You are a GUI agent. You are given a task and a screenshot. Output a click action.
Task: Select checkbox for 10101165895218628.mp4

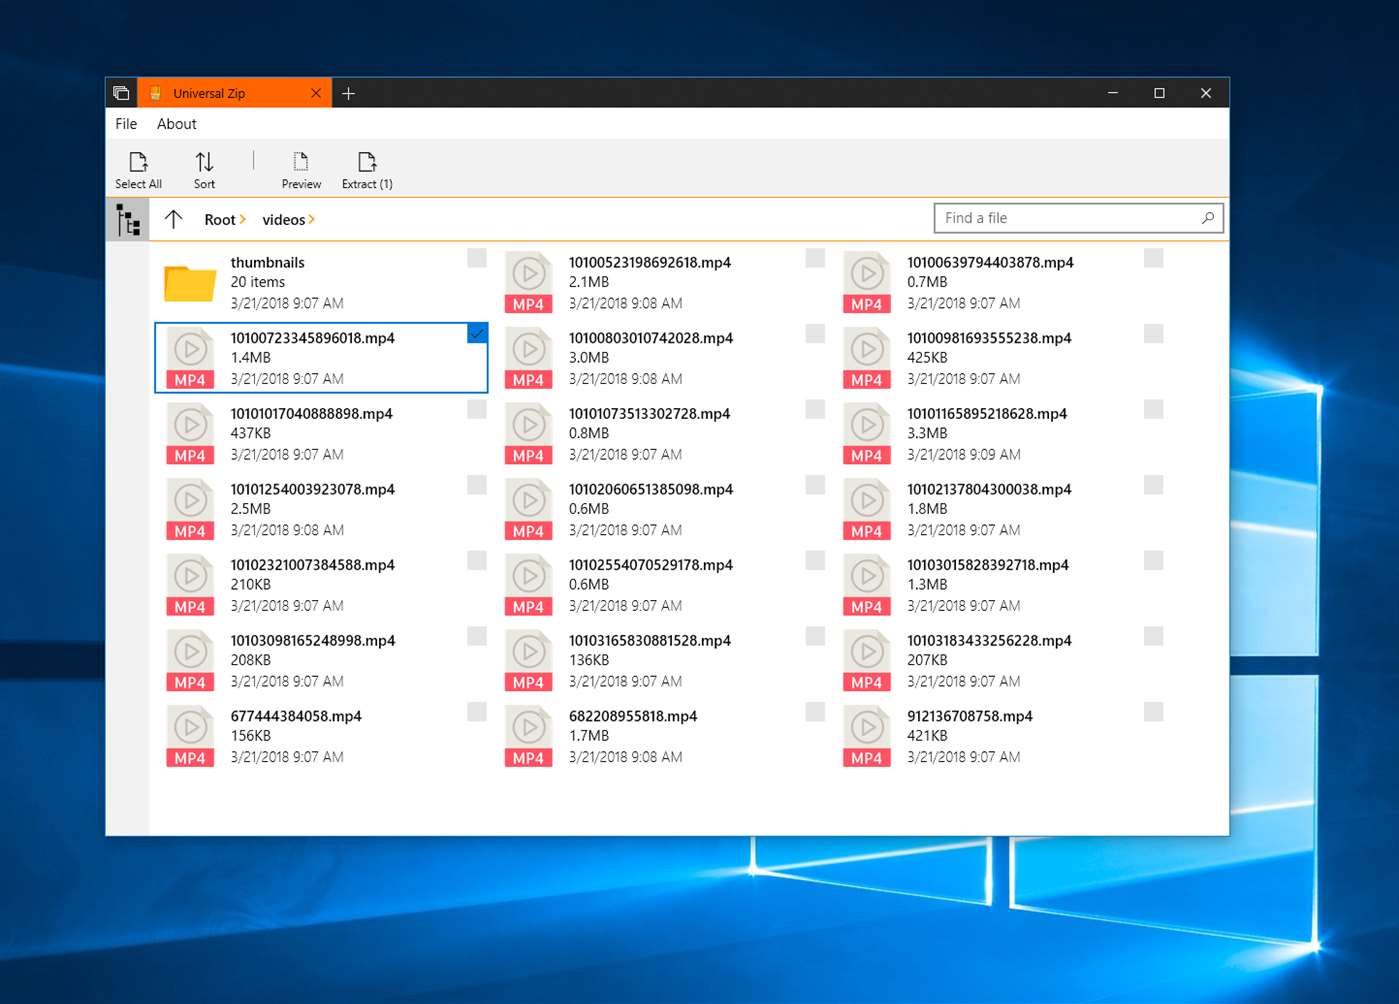coord(1153,409)
